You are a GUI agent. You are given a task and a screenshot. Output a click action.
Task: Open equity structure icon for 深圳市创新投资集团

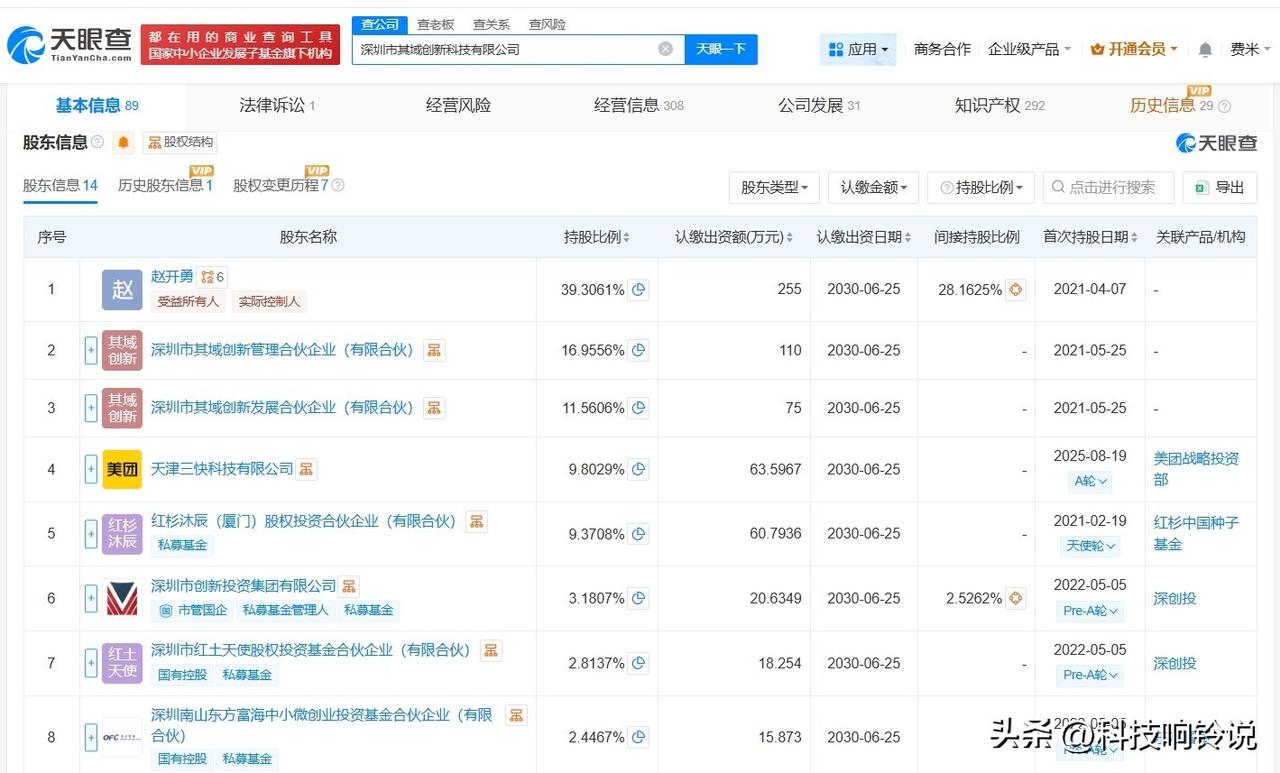pyautogui.click(x=349, y=586)
